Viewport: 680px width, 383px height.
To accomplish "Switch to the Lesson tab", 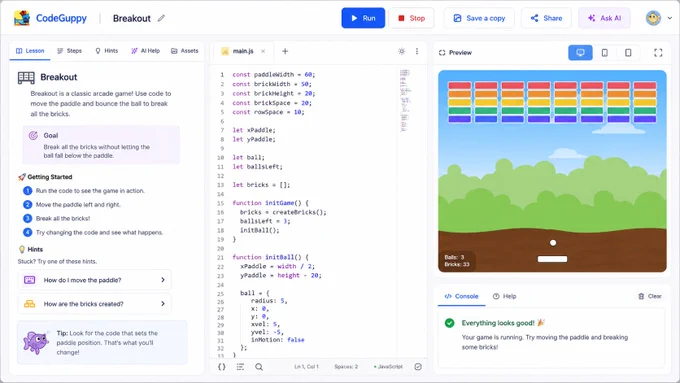I will tap(30, 51).
